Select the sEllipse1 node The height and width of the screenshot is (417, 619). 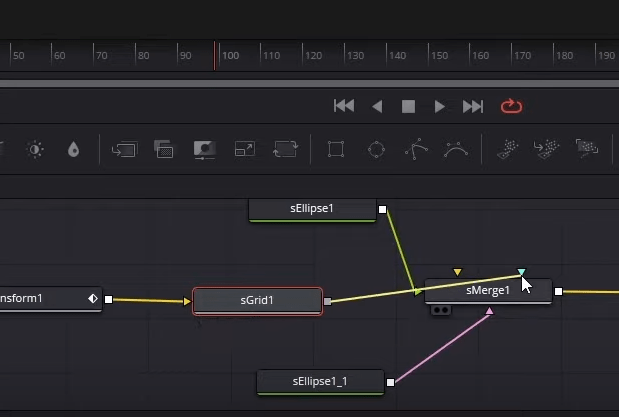click(312, 210)
